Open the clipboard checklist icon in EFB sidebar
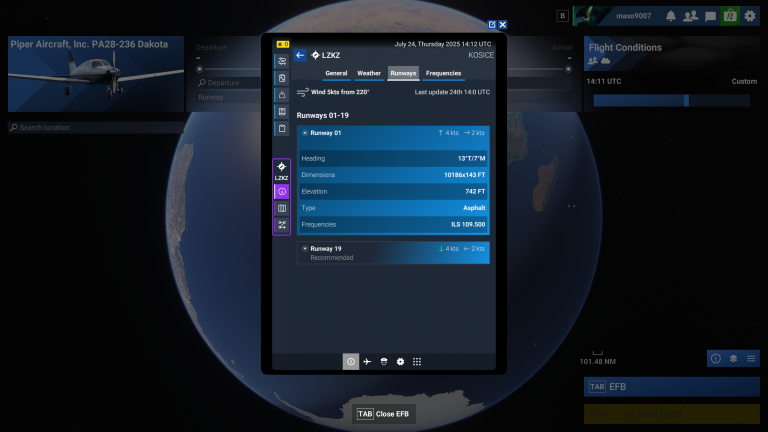 pos(282,128)
